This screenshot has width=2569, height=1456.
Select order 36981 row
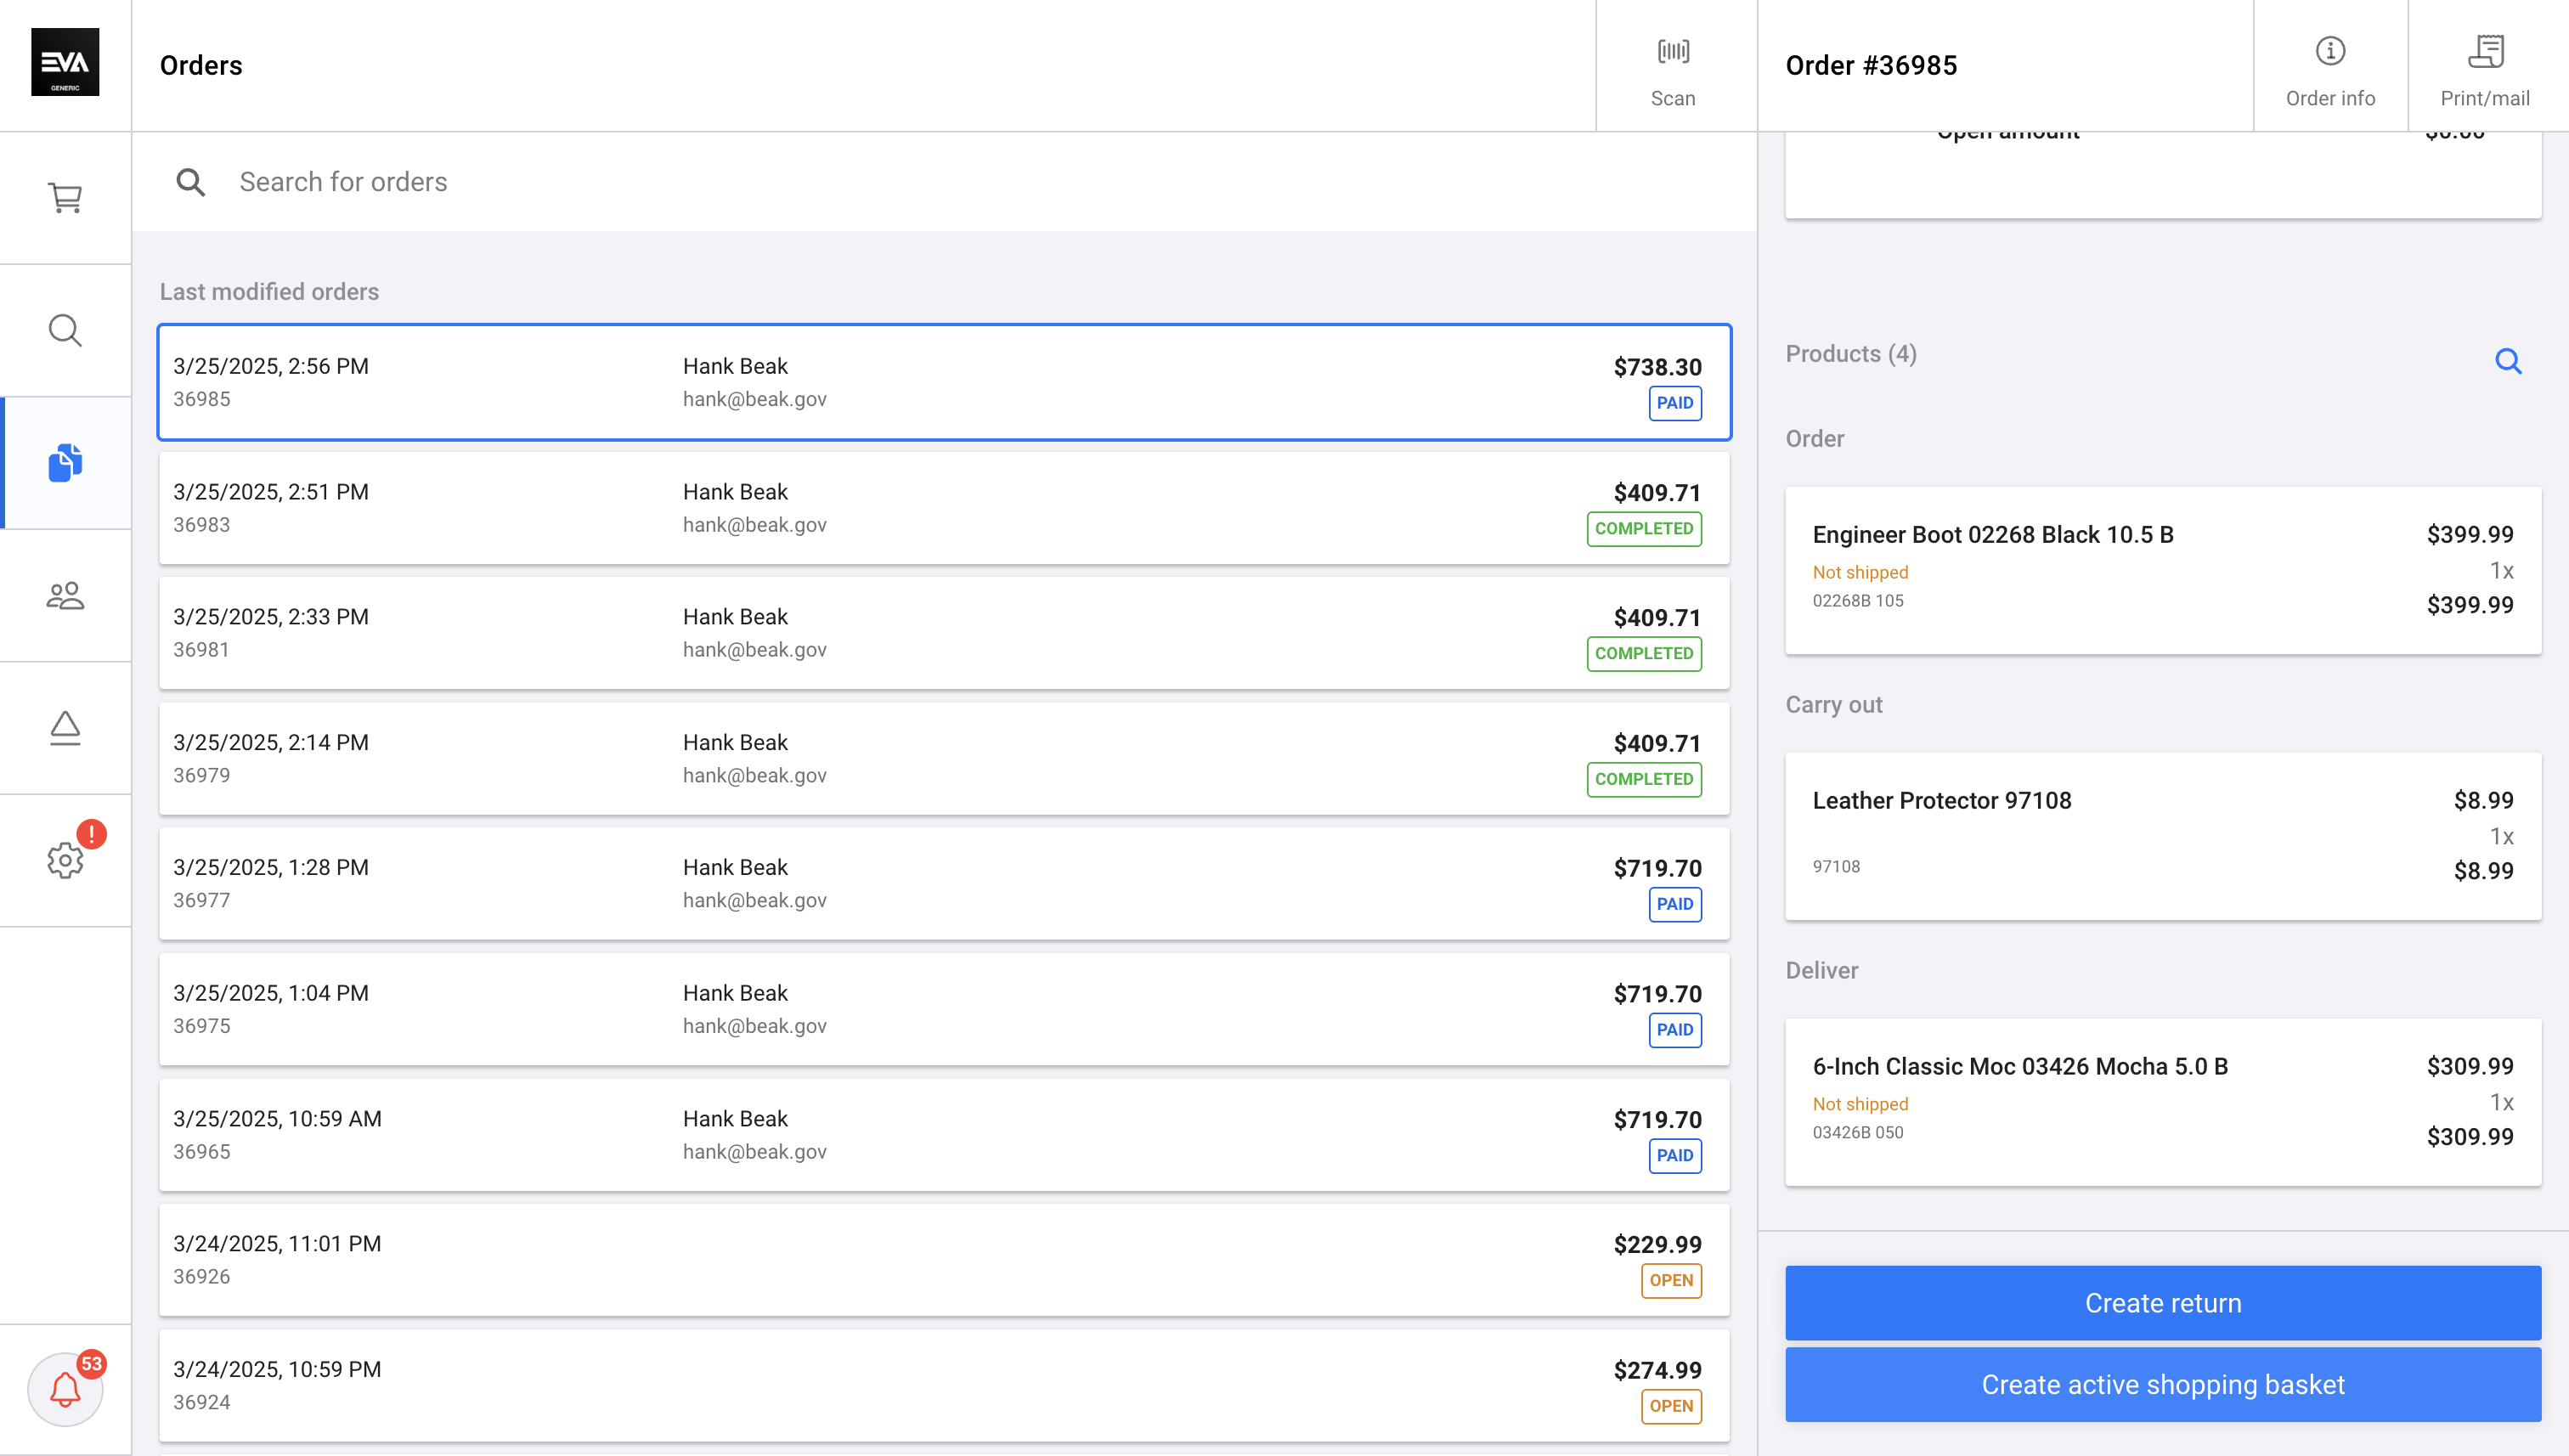coord(944,633)
